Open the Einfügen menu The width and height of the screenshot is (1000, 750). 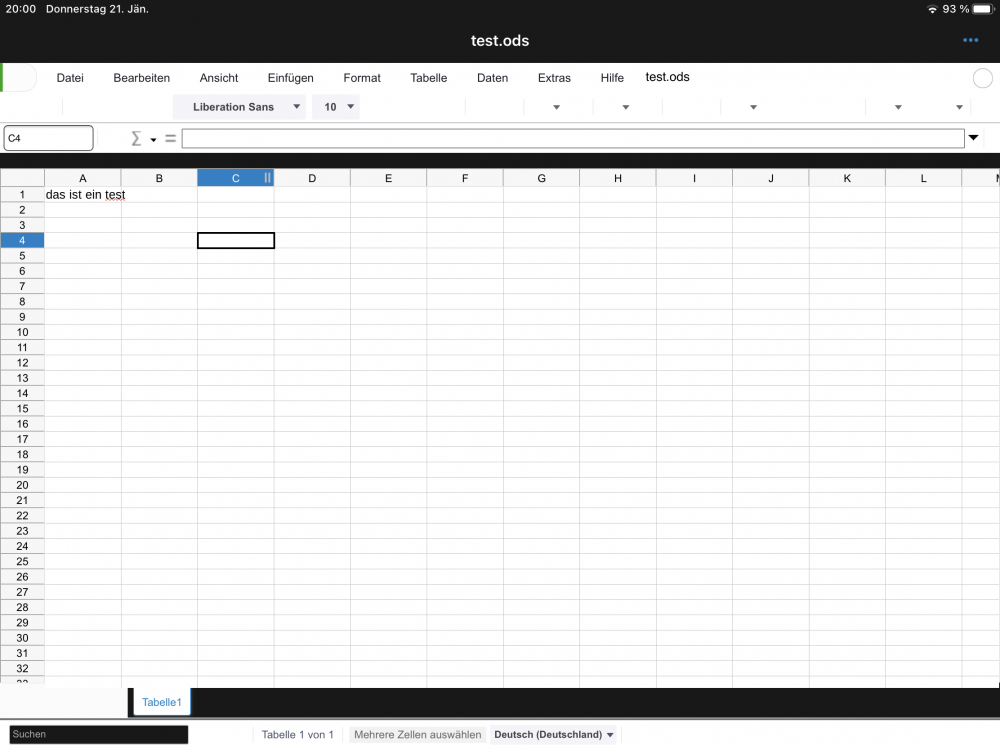290,78
